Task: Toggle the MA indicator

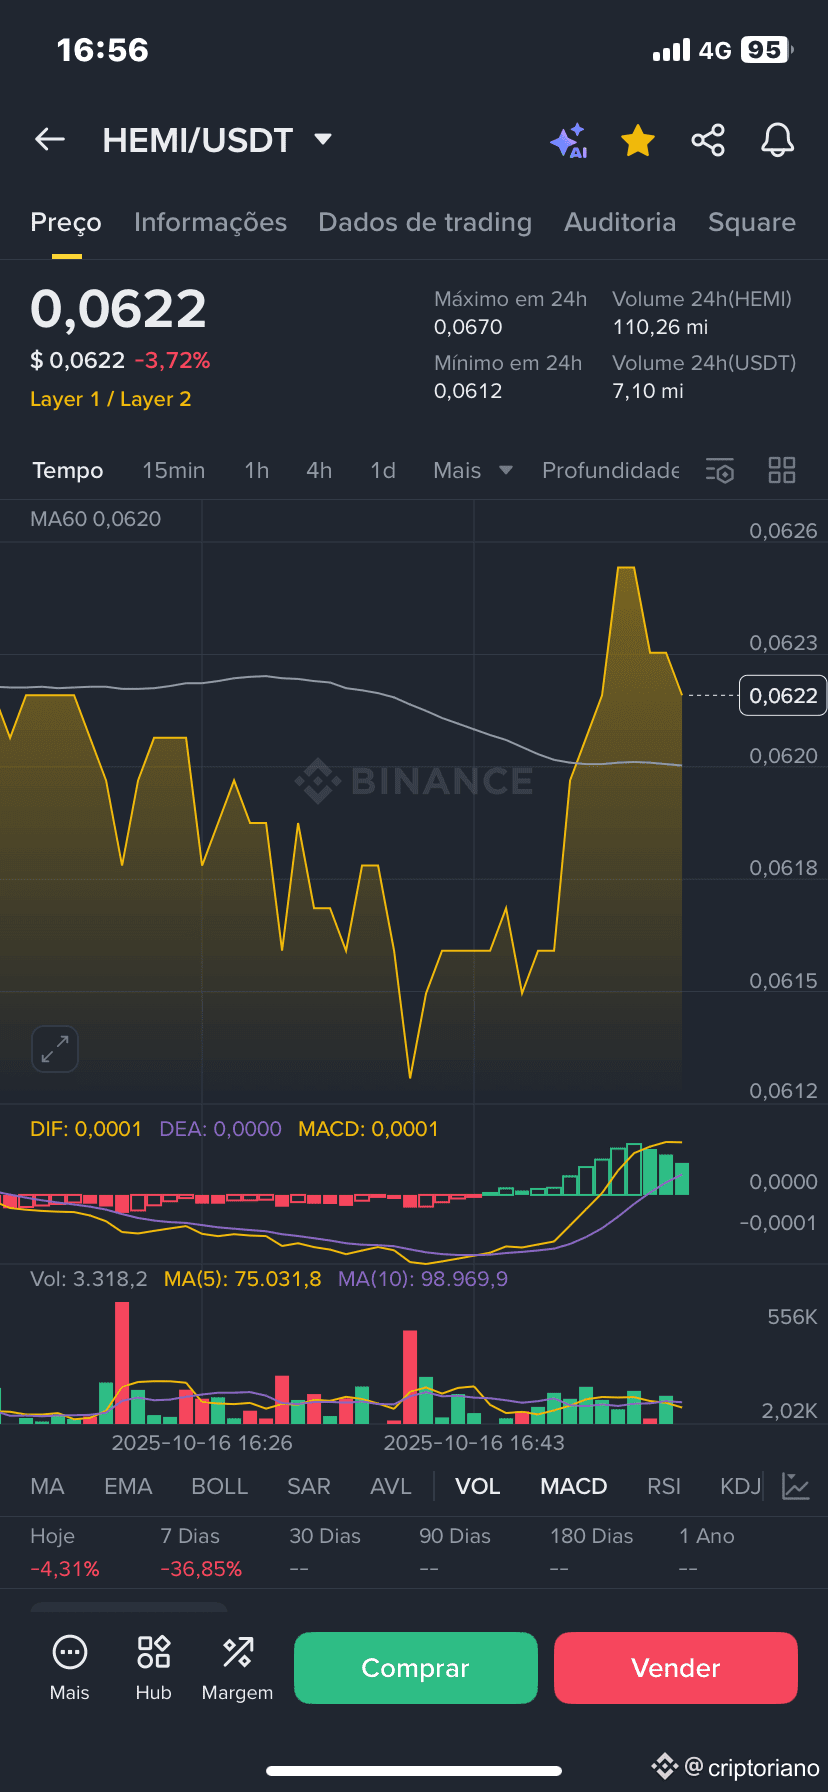Action: pos(47,1486)
